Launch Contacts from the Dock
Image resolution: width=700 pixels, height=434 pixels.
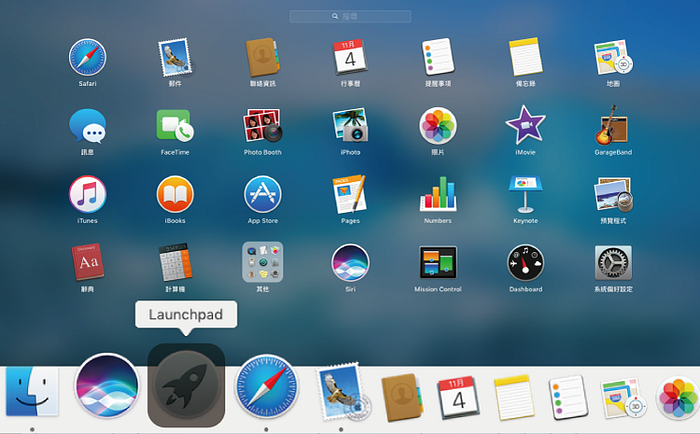402,397
